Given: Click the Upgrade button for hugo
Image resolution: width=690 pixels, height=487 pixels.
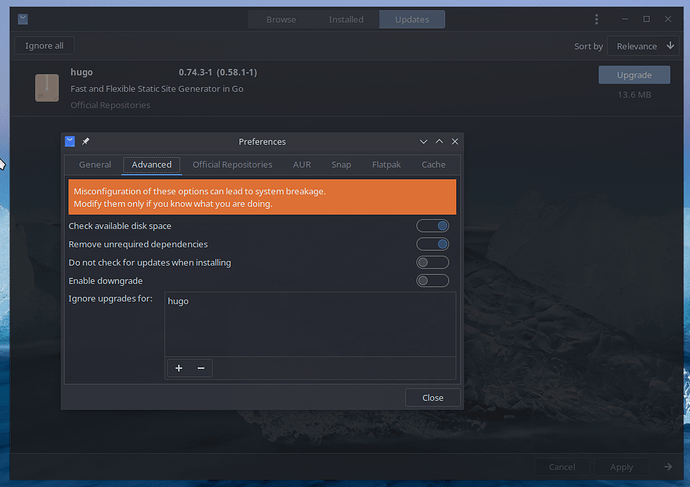Looking at the screenshot, I should click(634, 75).
